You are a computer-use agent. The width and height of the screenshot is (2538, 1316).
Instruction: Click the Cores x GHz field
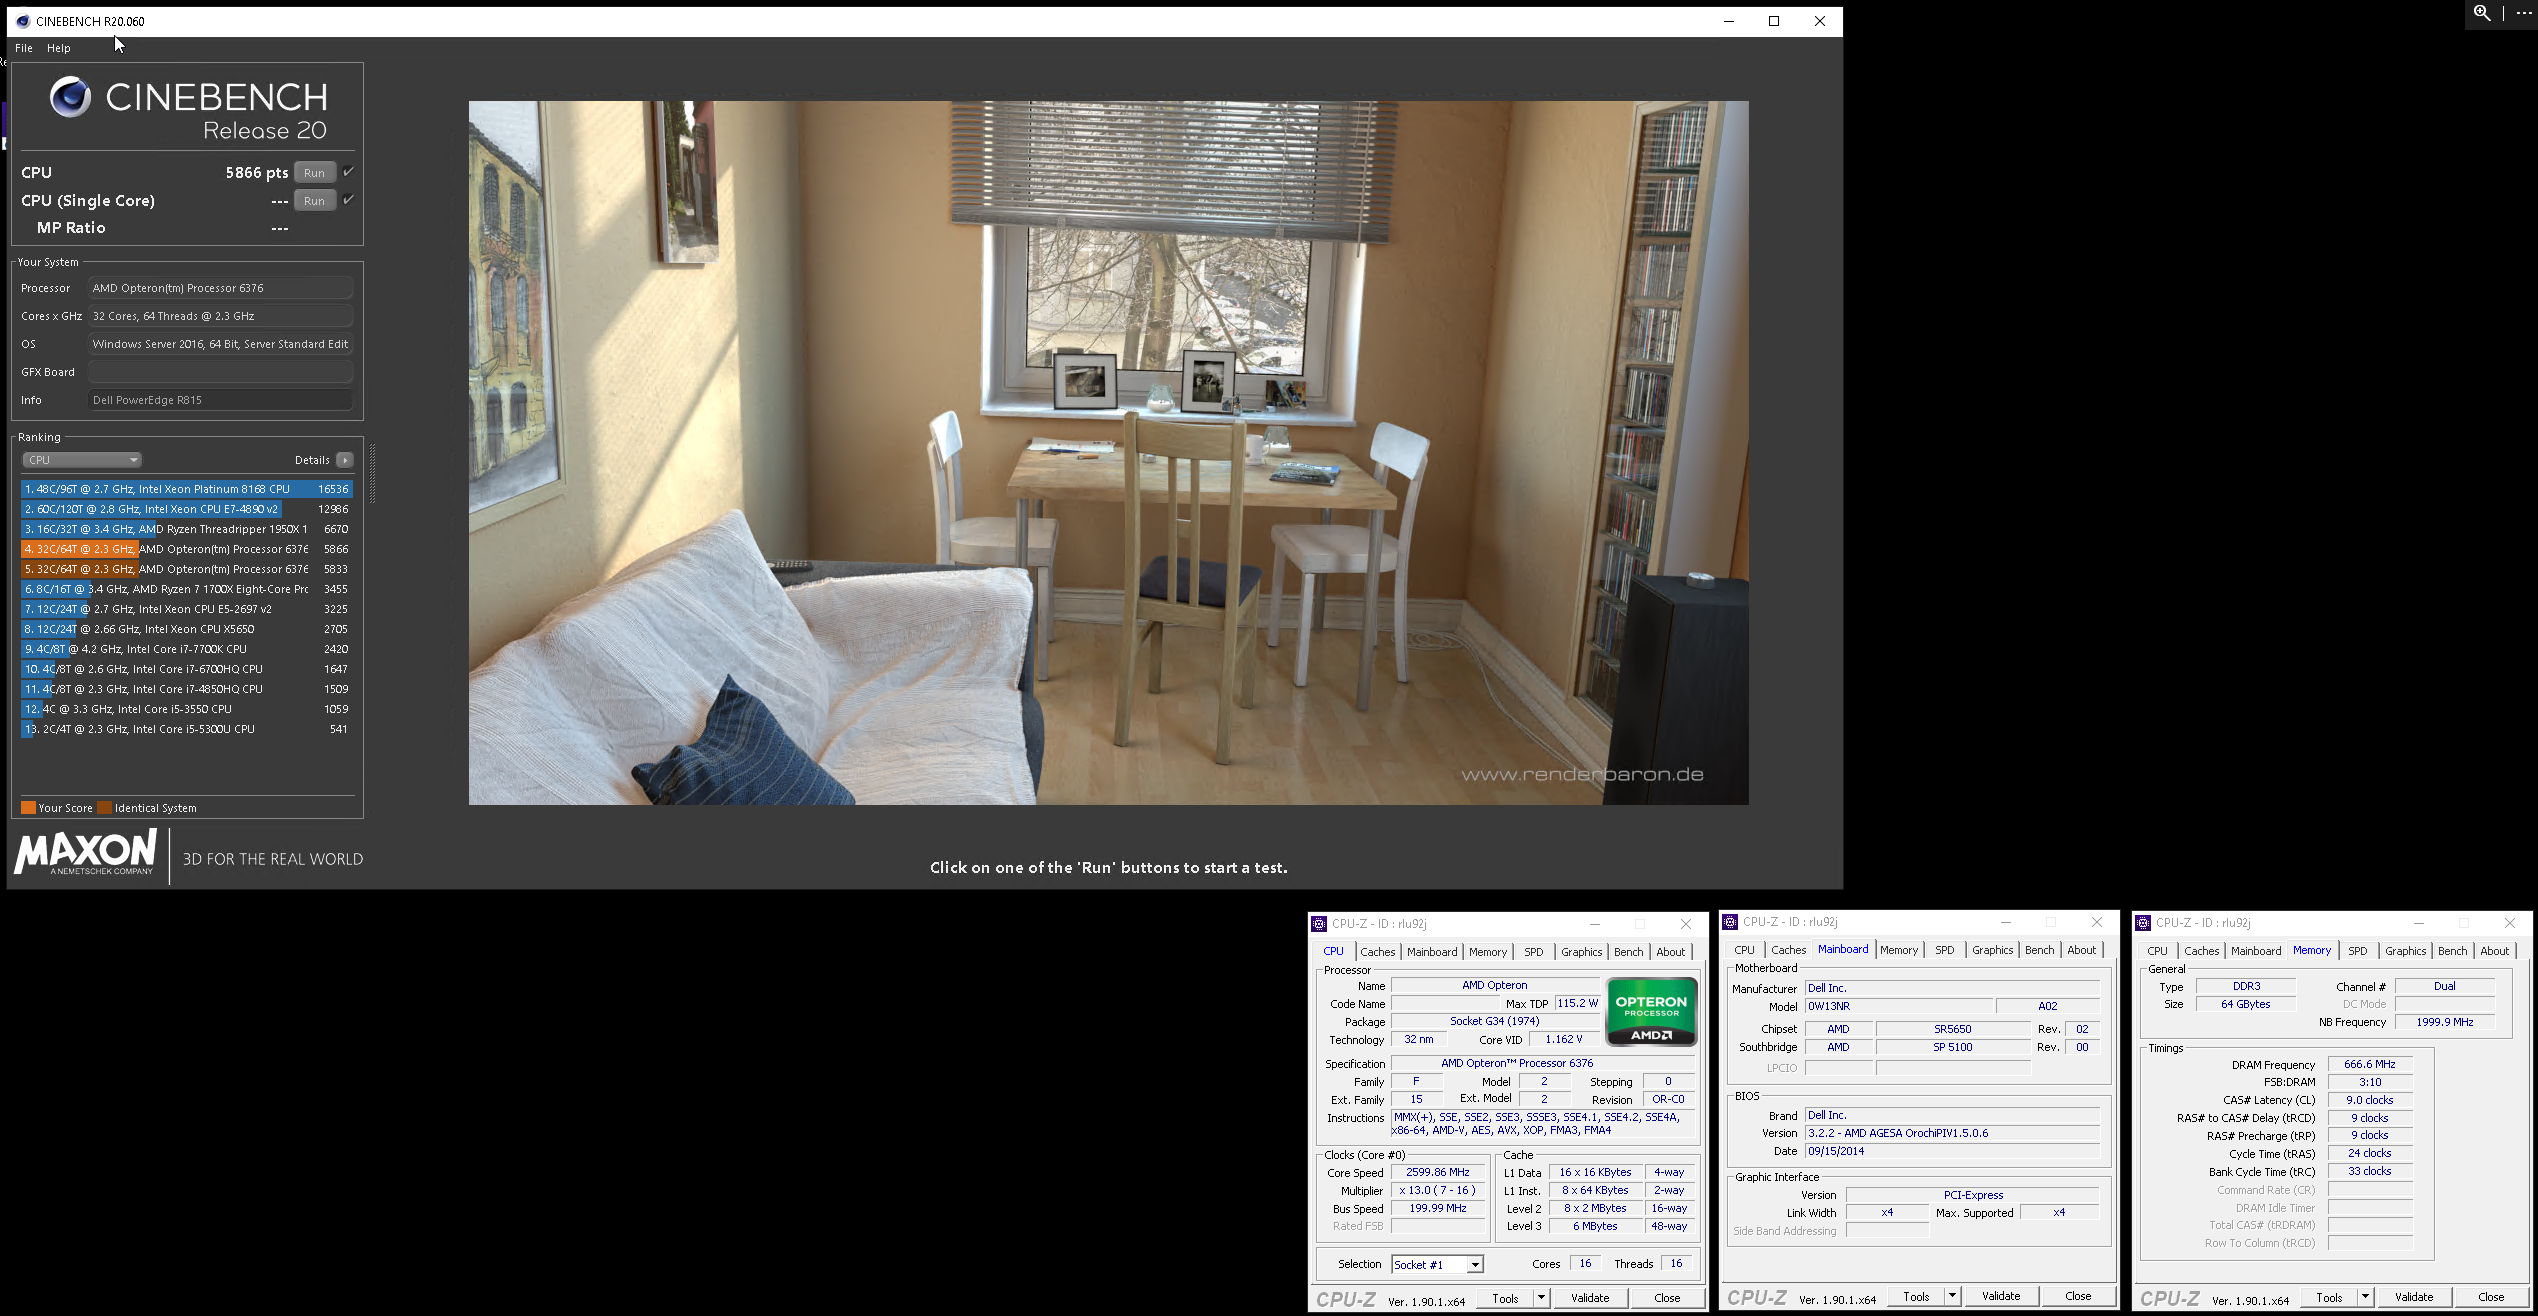(x=220, y=316)
